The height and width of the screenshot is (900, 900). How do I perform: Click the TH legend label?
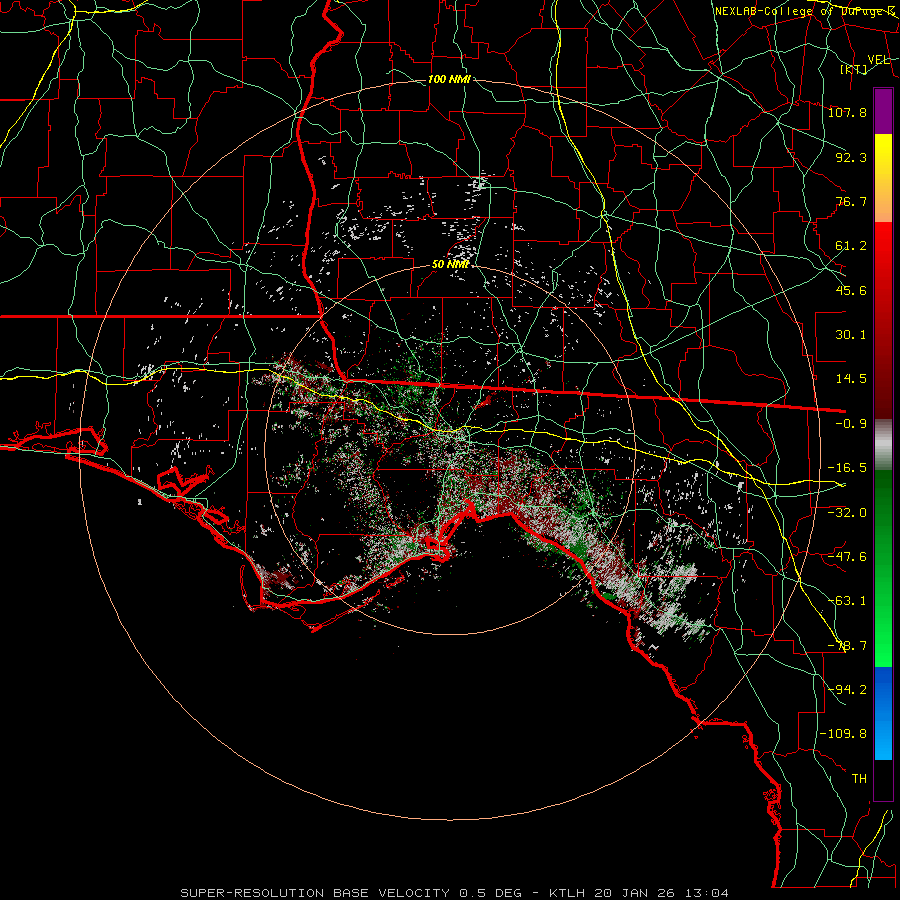tap(859, 779)
